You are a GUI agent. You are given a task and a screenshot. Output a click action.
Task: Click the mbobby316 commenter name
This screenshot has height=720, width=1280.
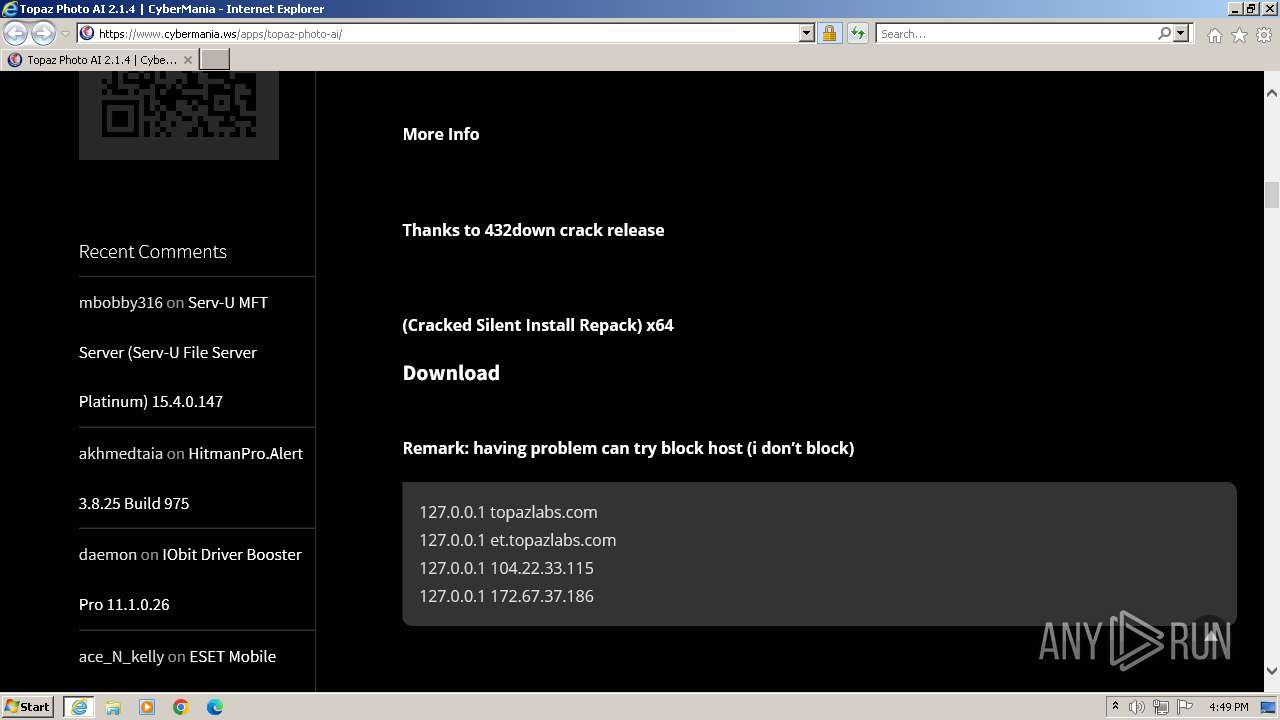click(121, 302)
